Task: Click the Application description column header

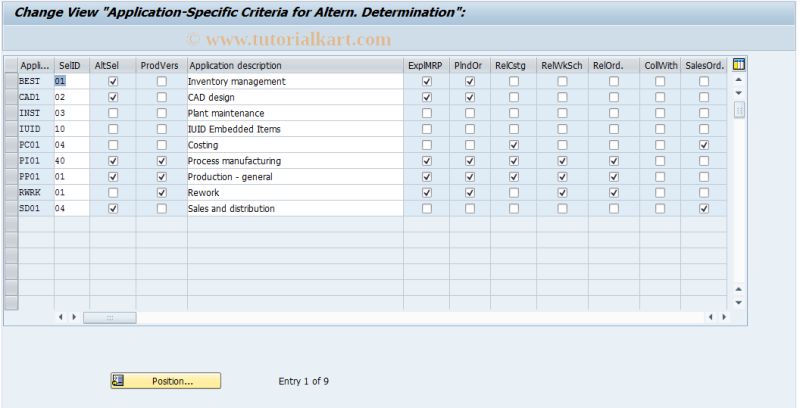Action: tap(295, 65)
